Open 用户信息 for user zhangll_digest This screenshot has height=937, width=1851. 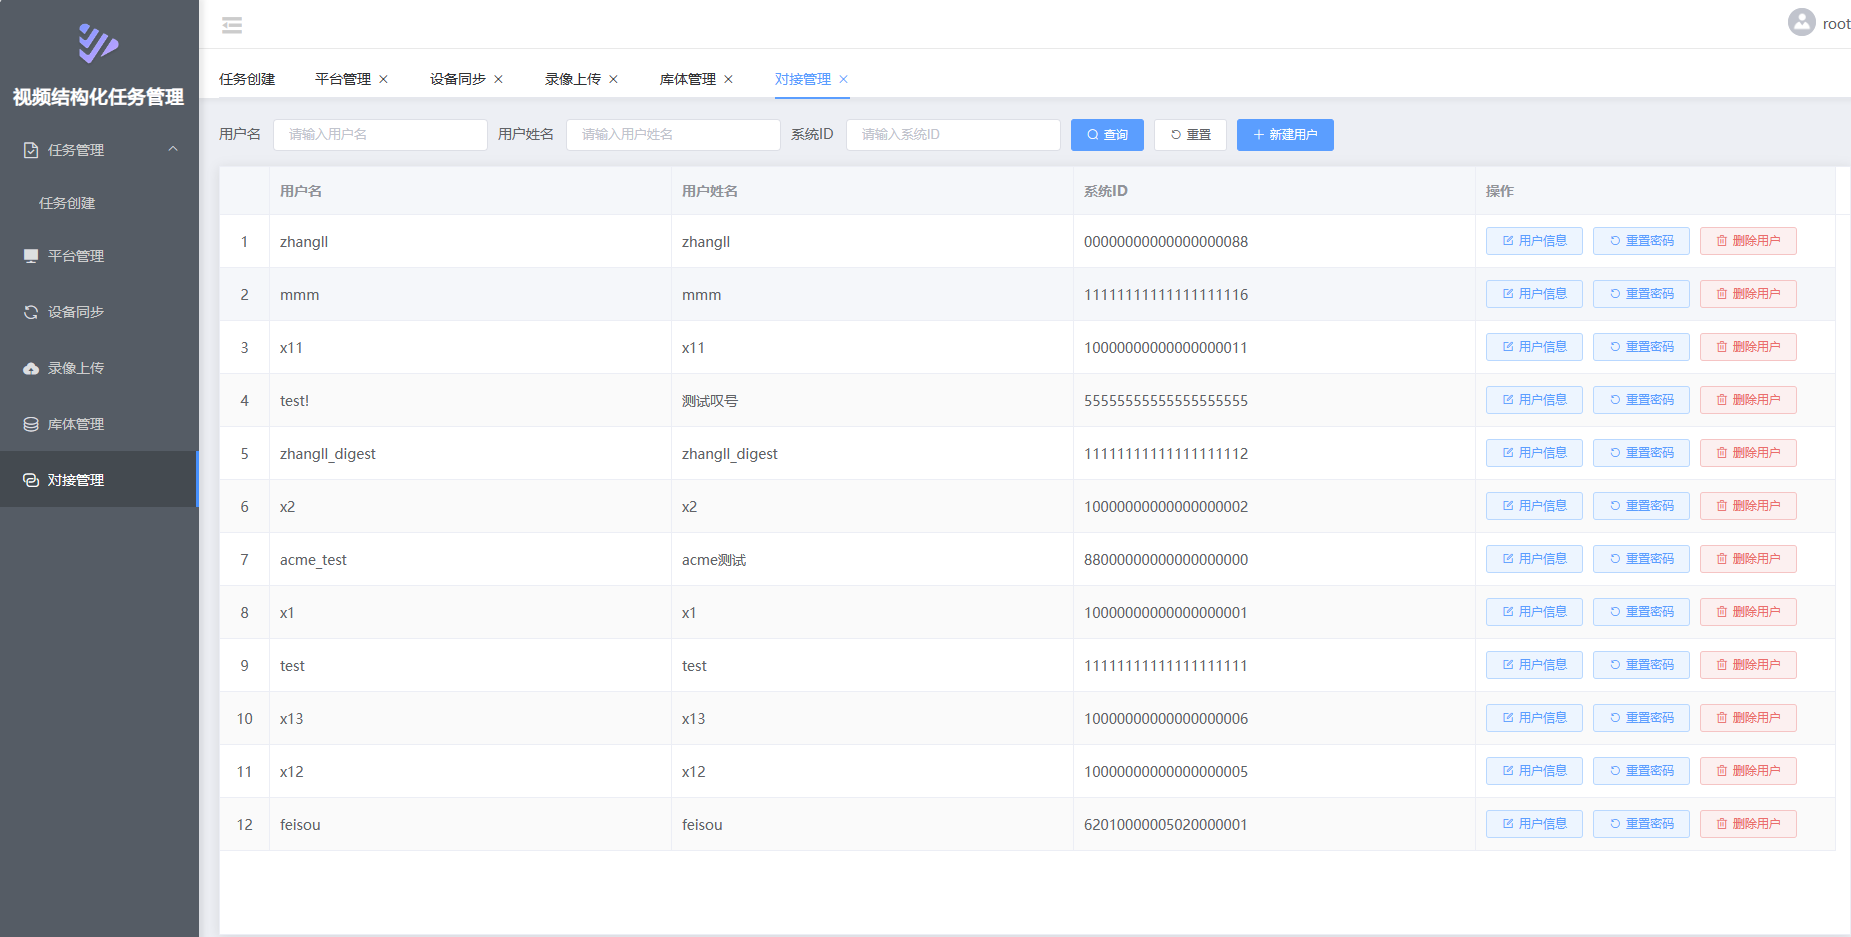tap(1534, 453)
